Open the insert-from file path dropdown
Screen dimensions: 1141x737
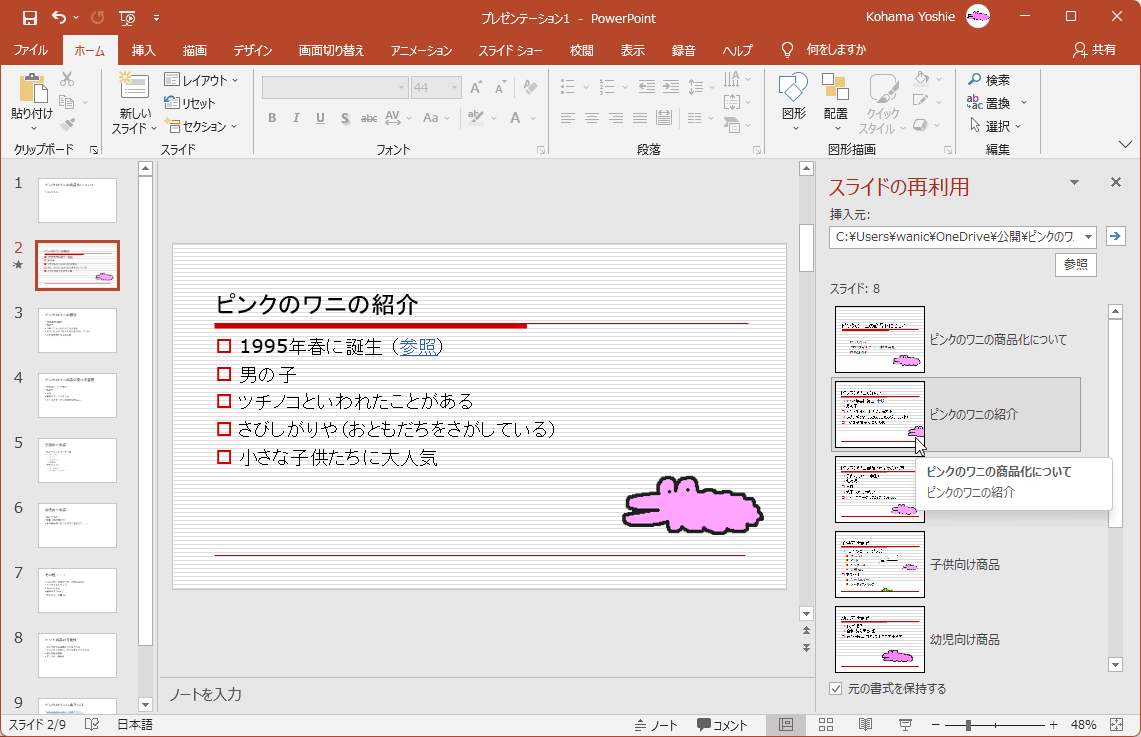[1087, 237]
